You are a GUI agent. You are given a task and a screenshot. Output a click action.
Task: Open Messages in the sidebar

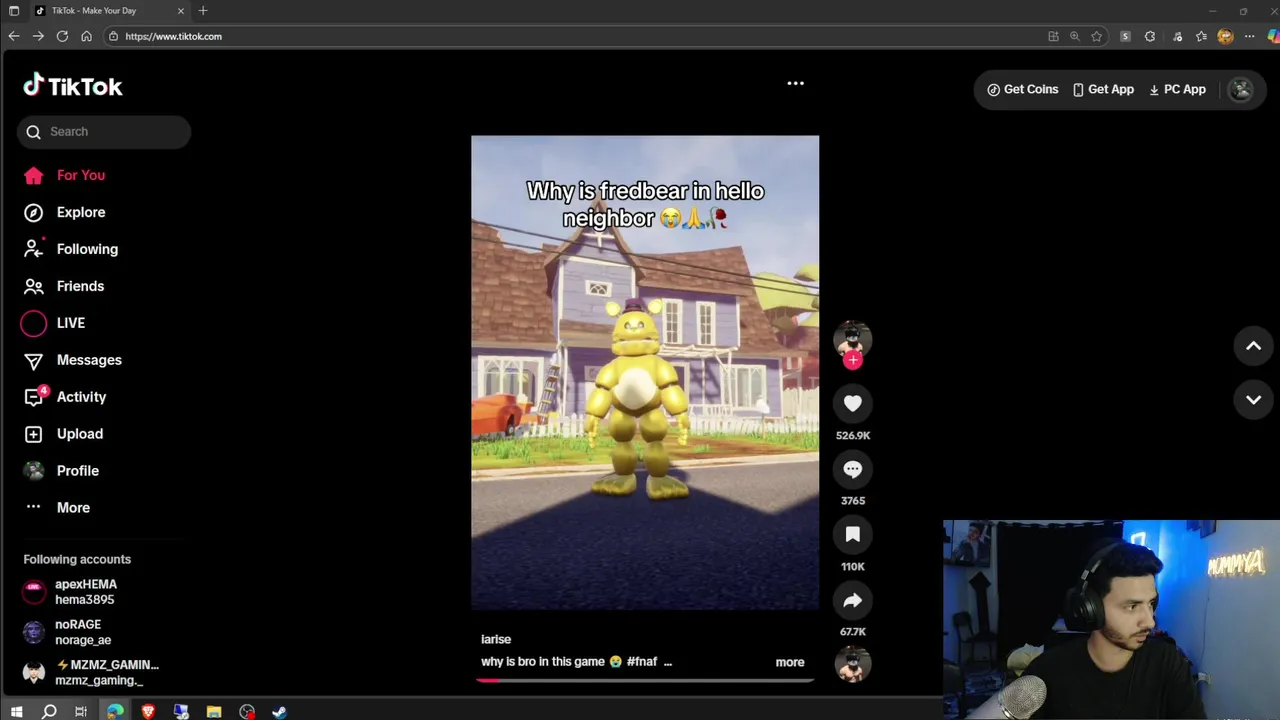click(x=73, y=360)
